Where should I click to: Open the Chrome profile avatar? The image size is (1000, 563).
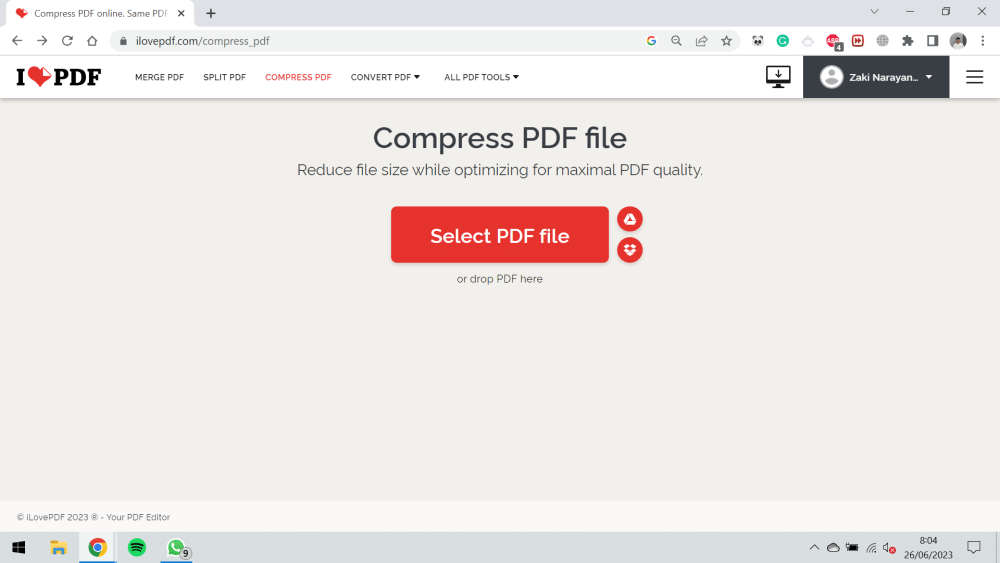point(958,41)
